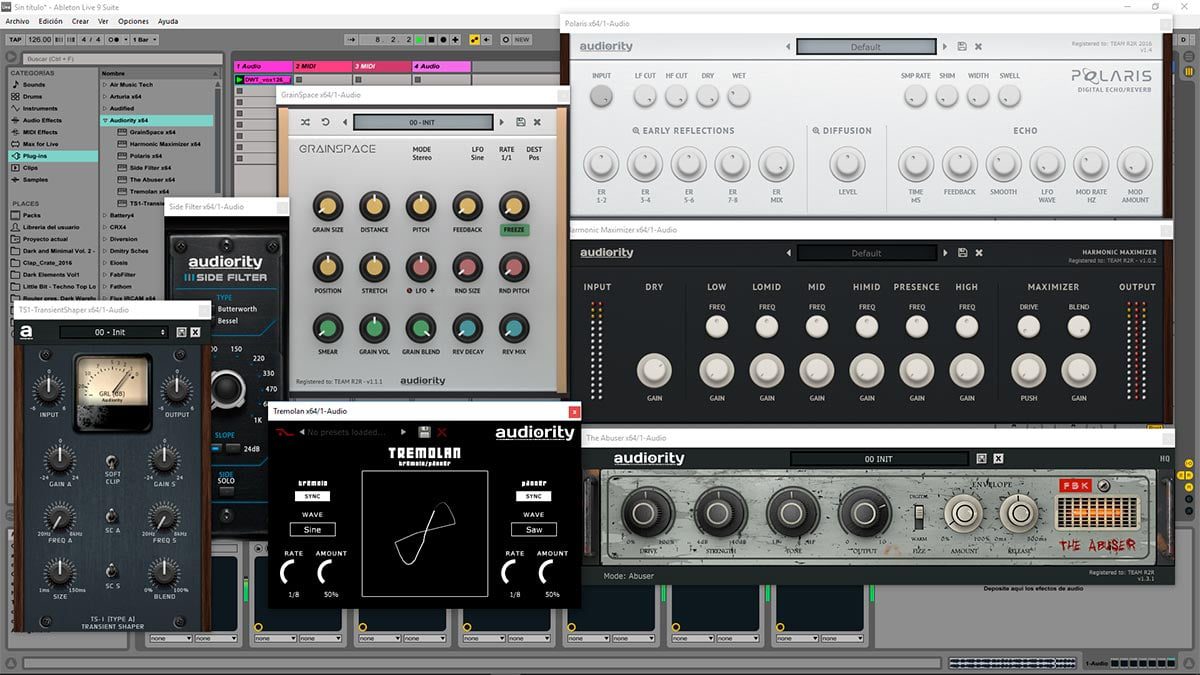The height and width of the screenshot is (675, 1200).
Task: Click the 126.00 tempo field
Action: (40, 40)
